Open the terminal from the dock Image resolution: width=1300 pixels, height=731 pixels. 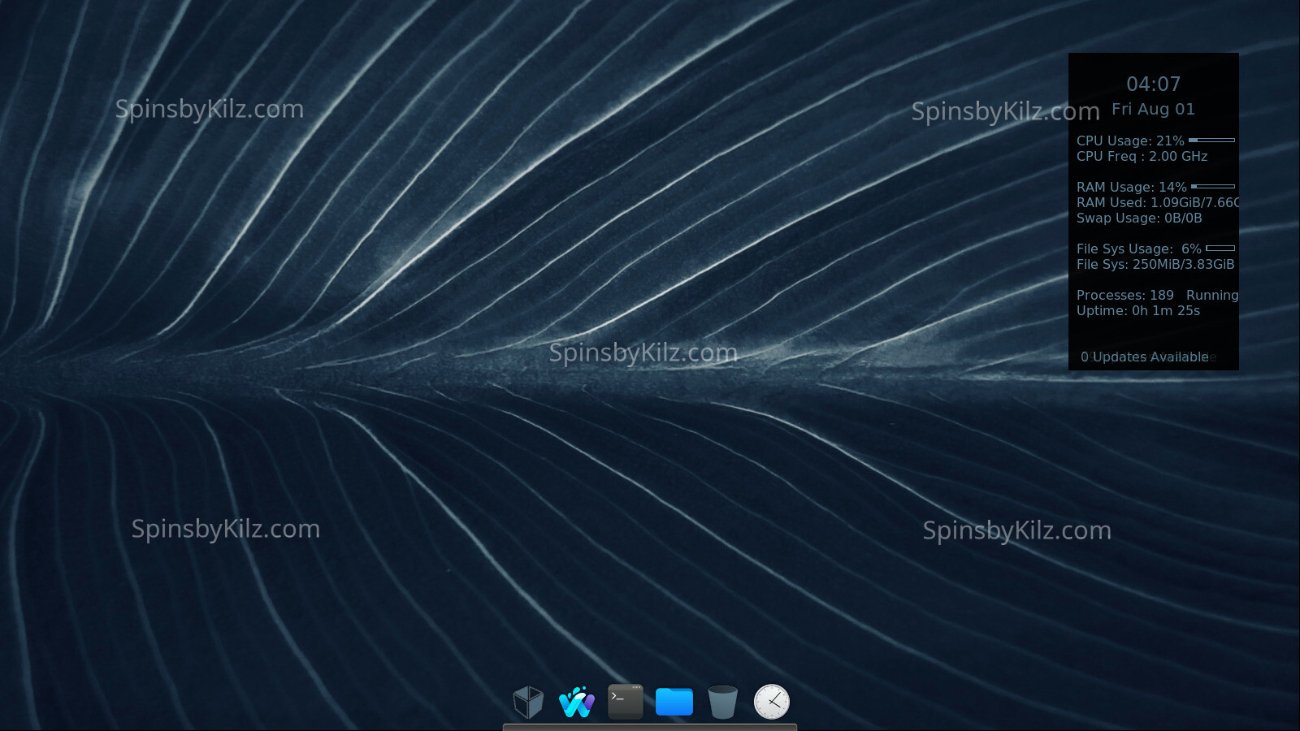click(x=626, y=702)
